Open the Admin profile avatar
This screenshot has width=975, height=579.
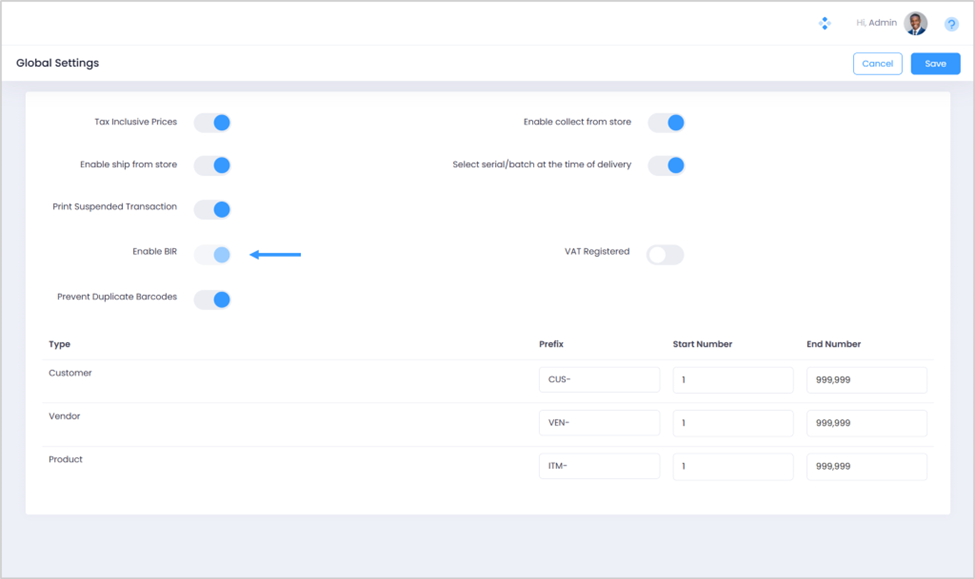click(x=915, y=23)
